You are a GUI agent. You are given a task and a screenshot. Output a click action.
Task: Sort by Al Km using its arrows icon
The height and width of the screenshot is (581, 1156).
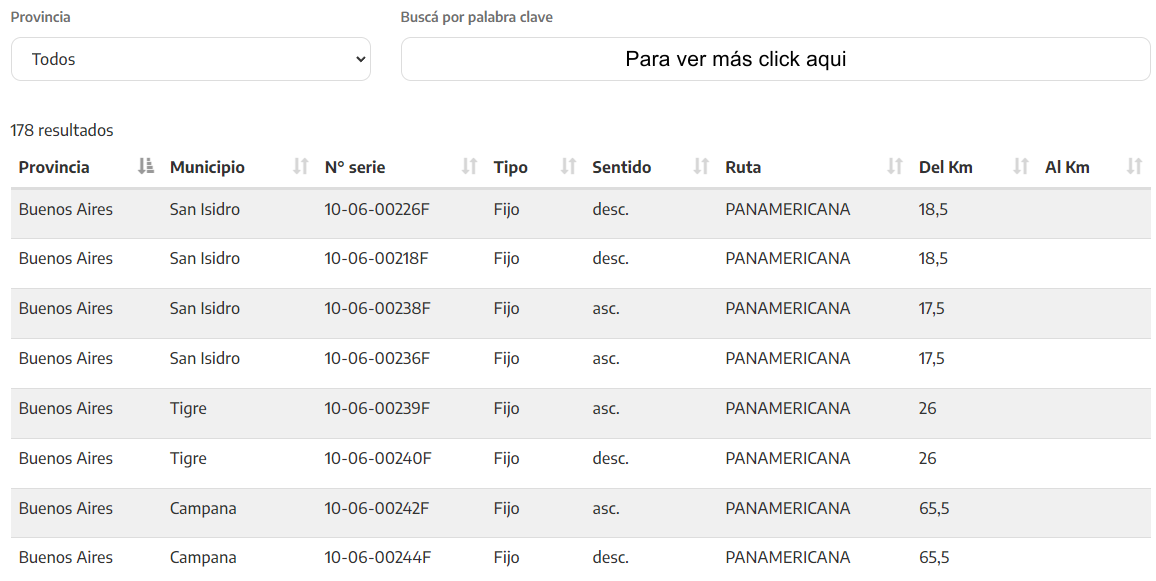[x=1134, y=167]
